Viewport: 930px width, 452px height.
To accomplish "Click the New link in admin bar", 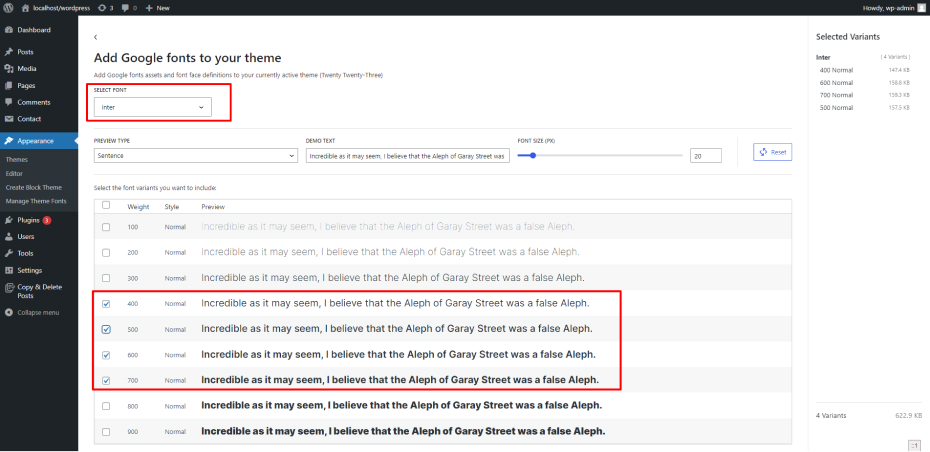I will pyautogui.click(x=163, y=8).
